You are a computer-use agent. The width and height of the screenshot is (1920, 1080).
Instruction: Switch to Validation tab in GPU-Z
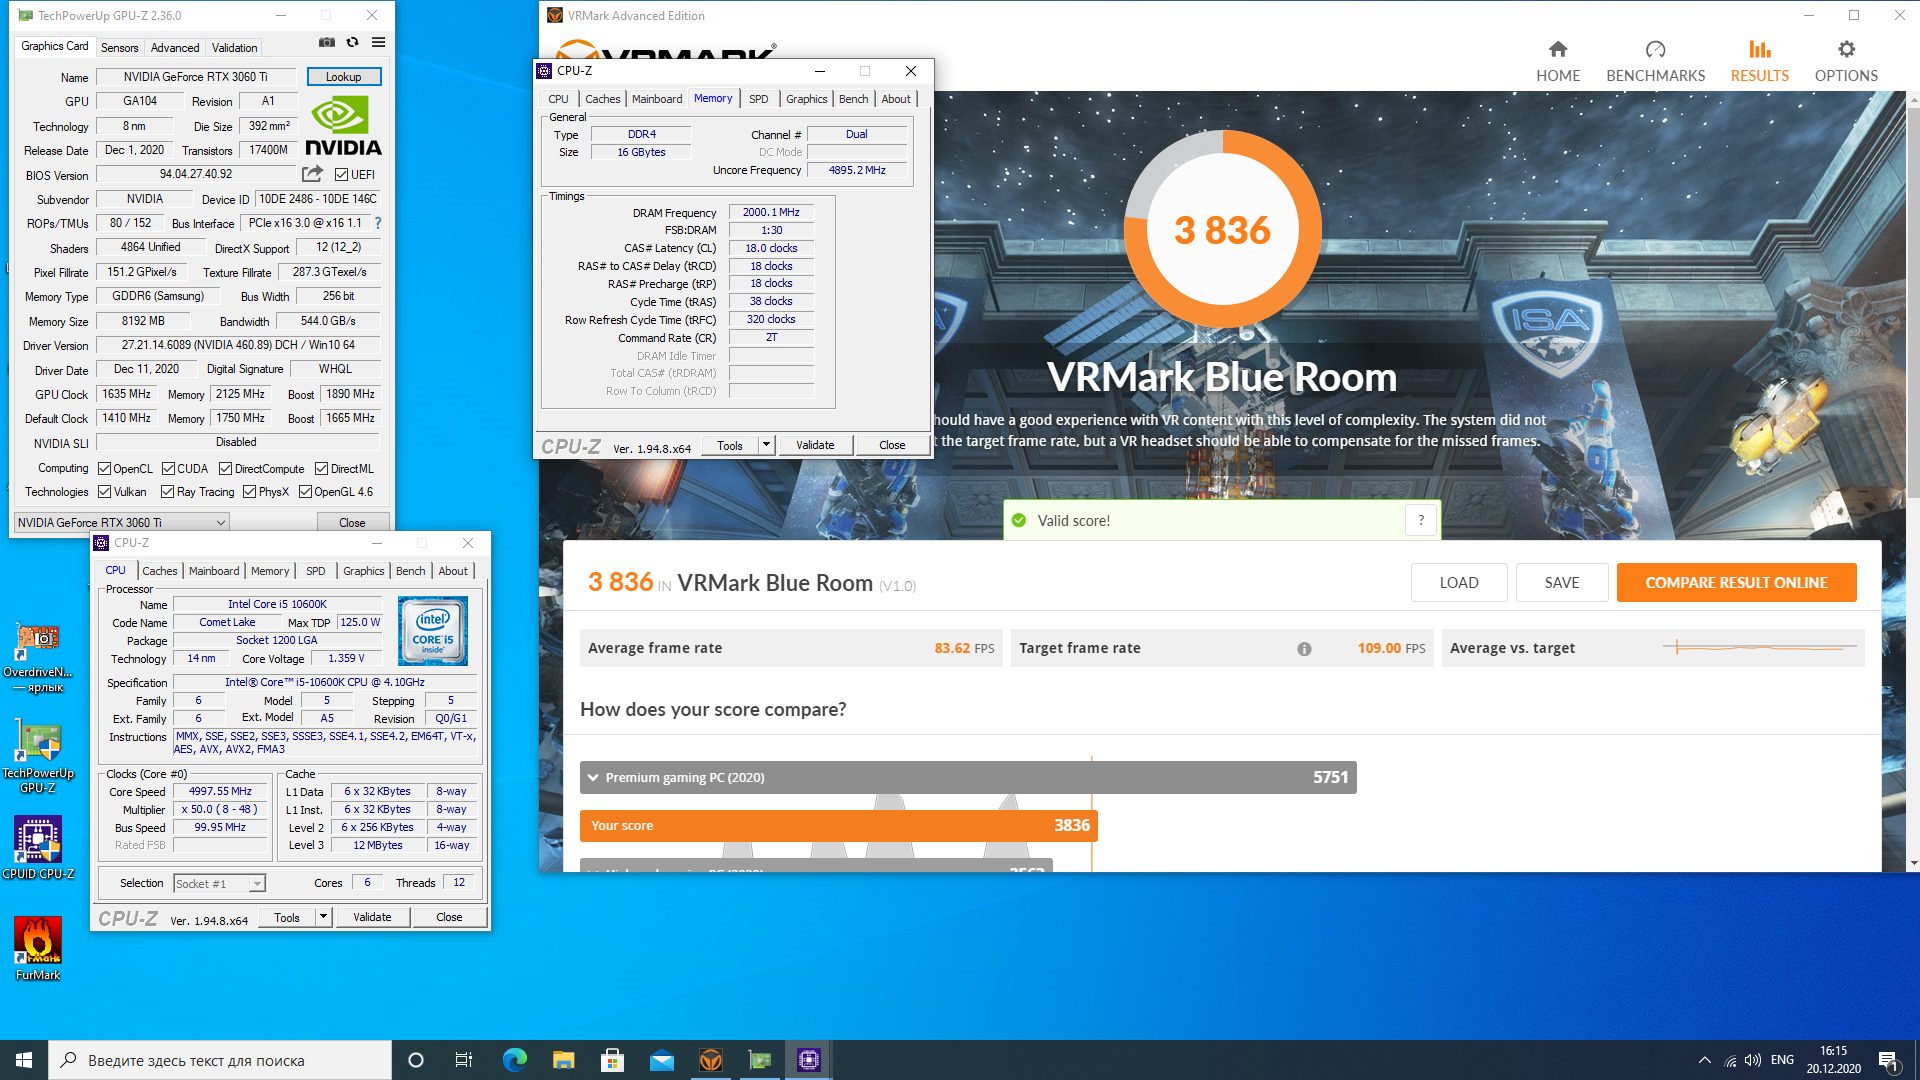point(234,47)
